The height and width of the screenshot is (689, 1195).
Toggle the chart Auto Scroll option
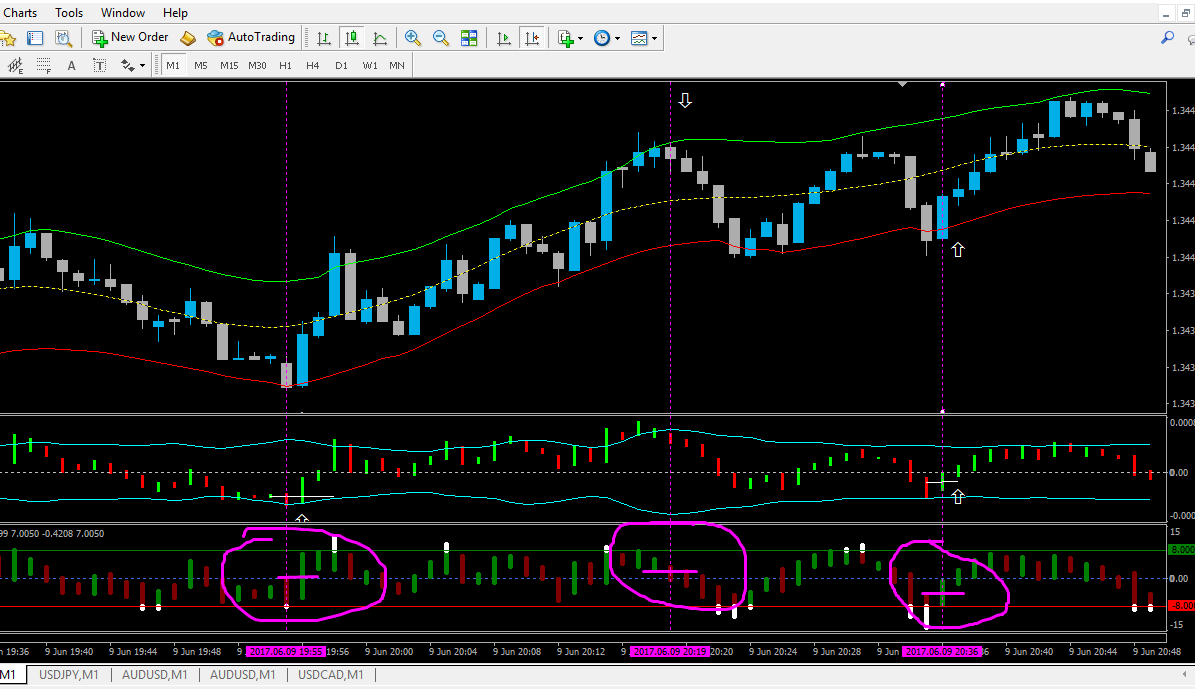(504, 38)
